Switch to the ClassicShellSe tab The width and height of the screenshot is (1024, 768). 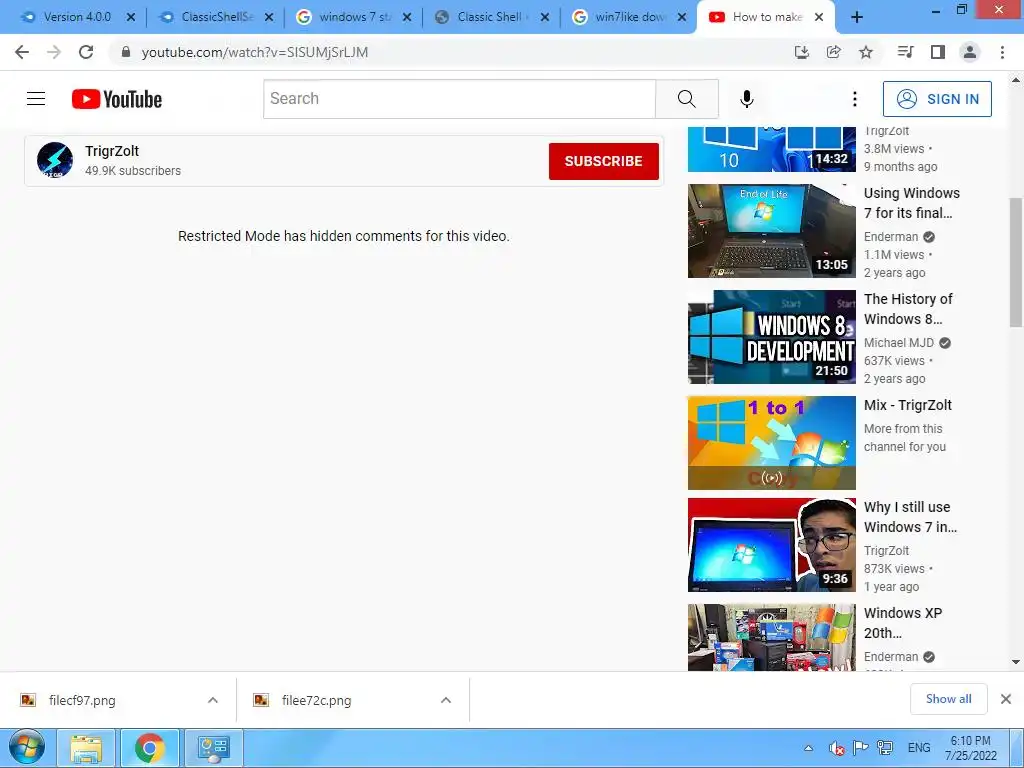click(x=216, y=17)
